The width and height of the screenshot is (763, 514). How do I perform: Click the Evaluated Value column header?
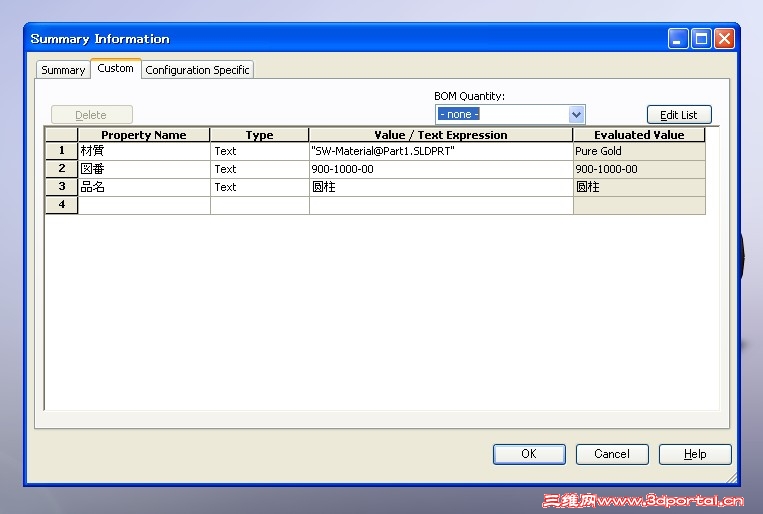point(639,135)
